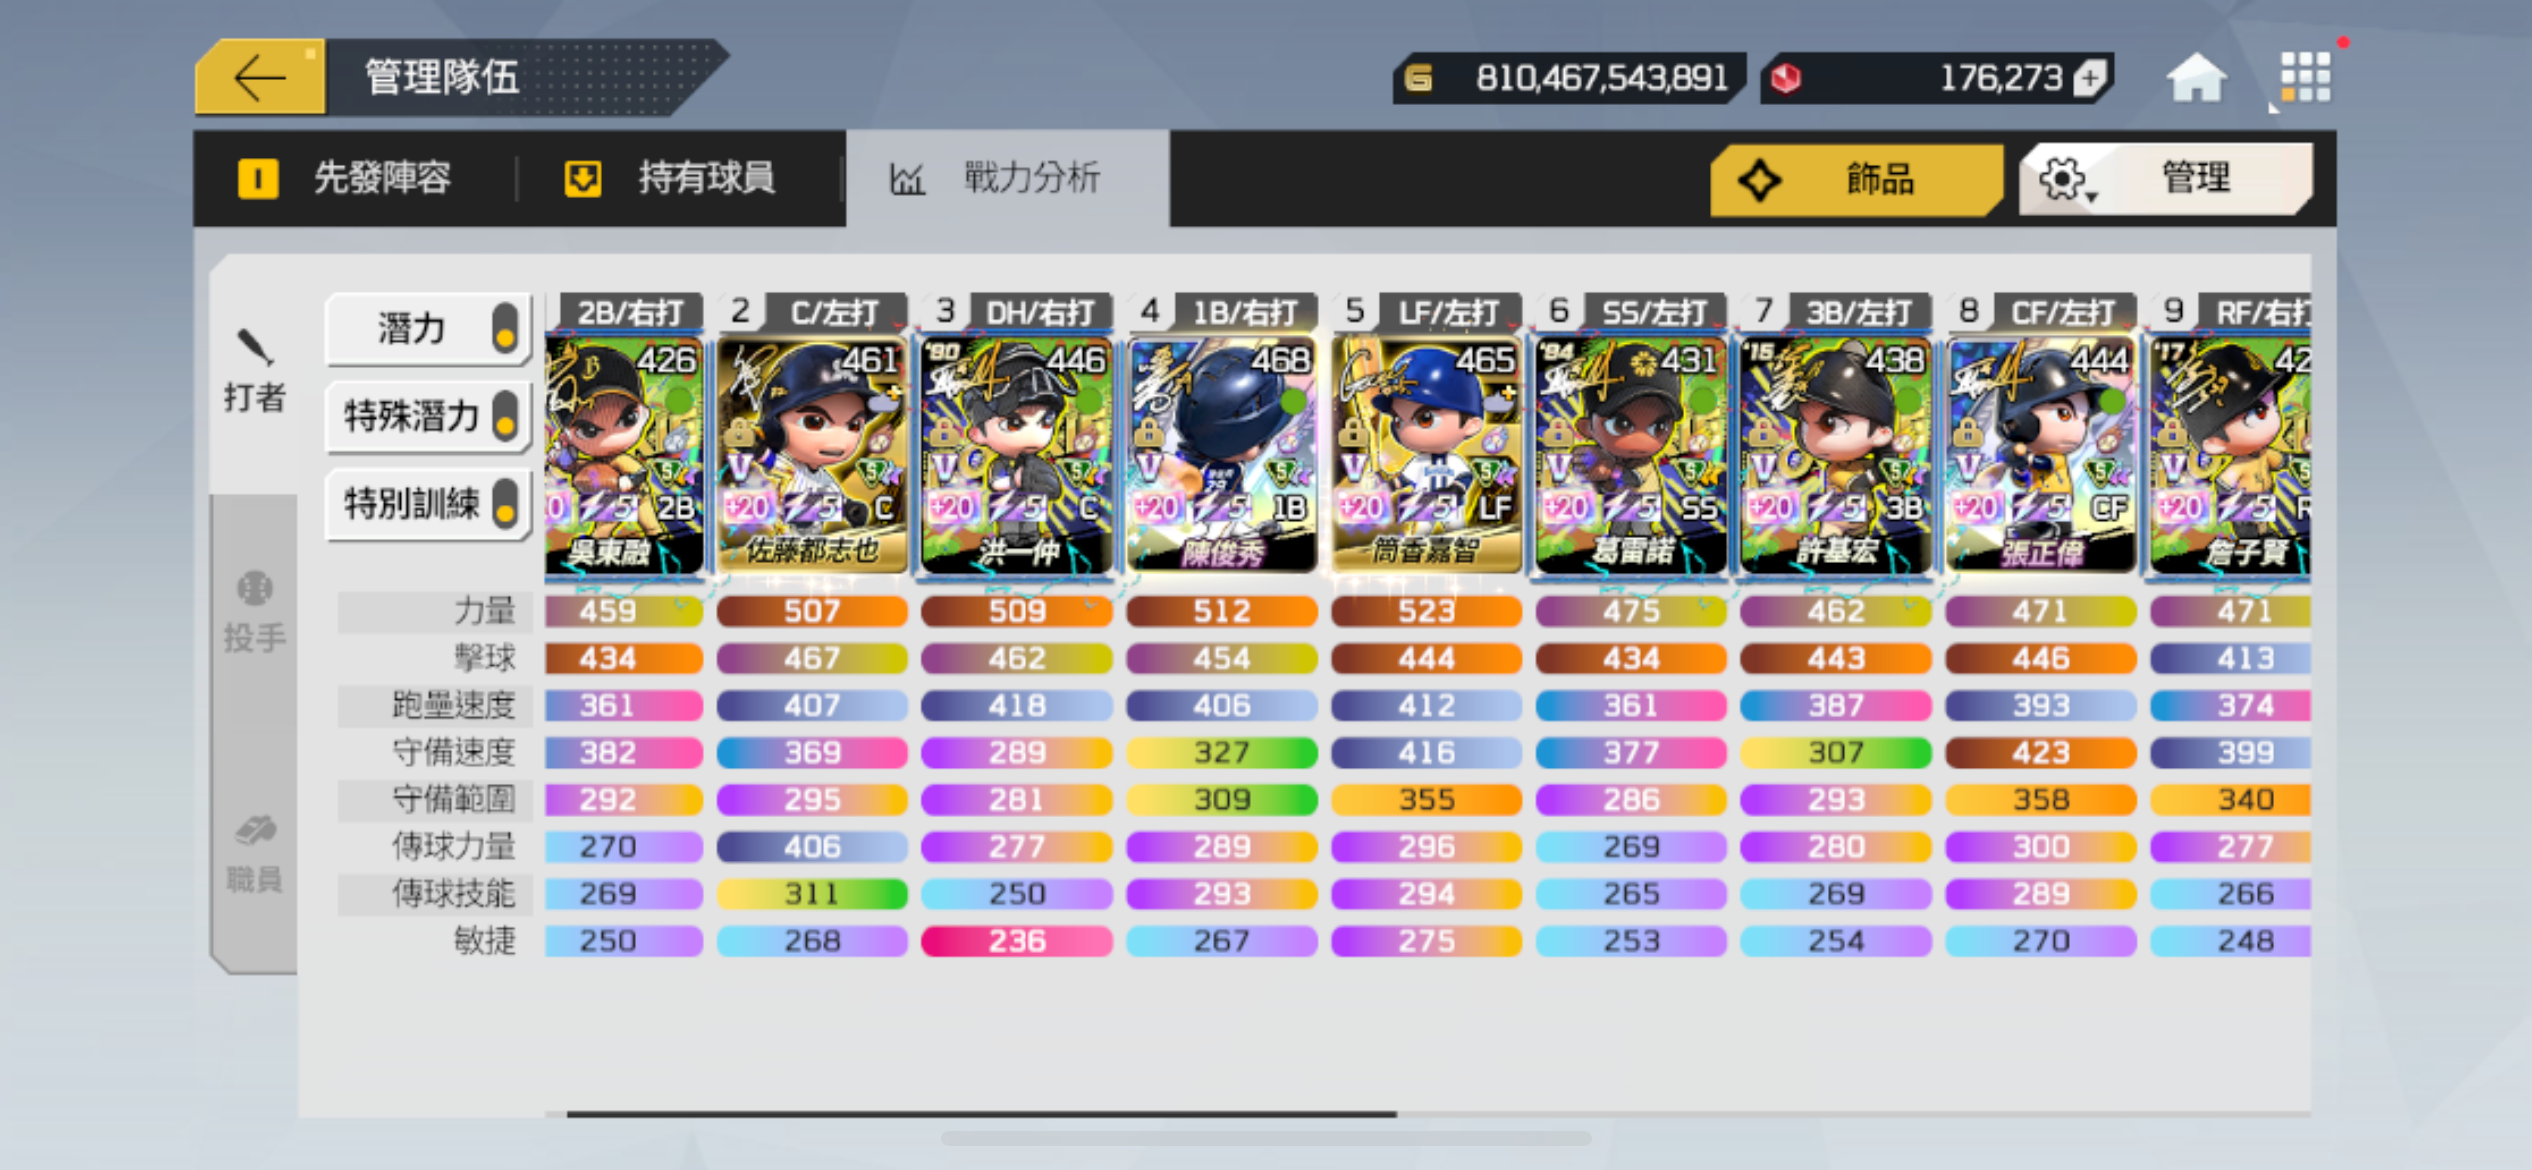Open the 飾品 accessories button
Image resolution: width=2532 pixels, height=1170 pixels.
[x=1857, y=179]
